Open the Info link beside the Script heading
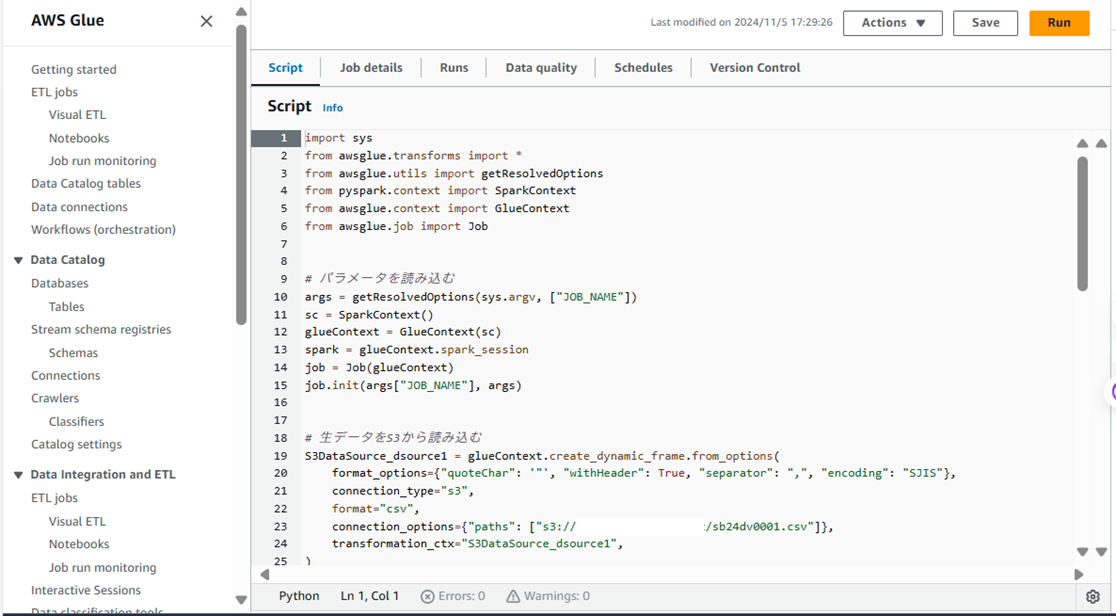 click(x=332, y=107)
